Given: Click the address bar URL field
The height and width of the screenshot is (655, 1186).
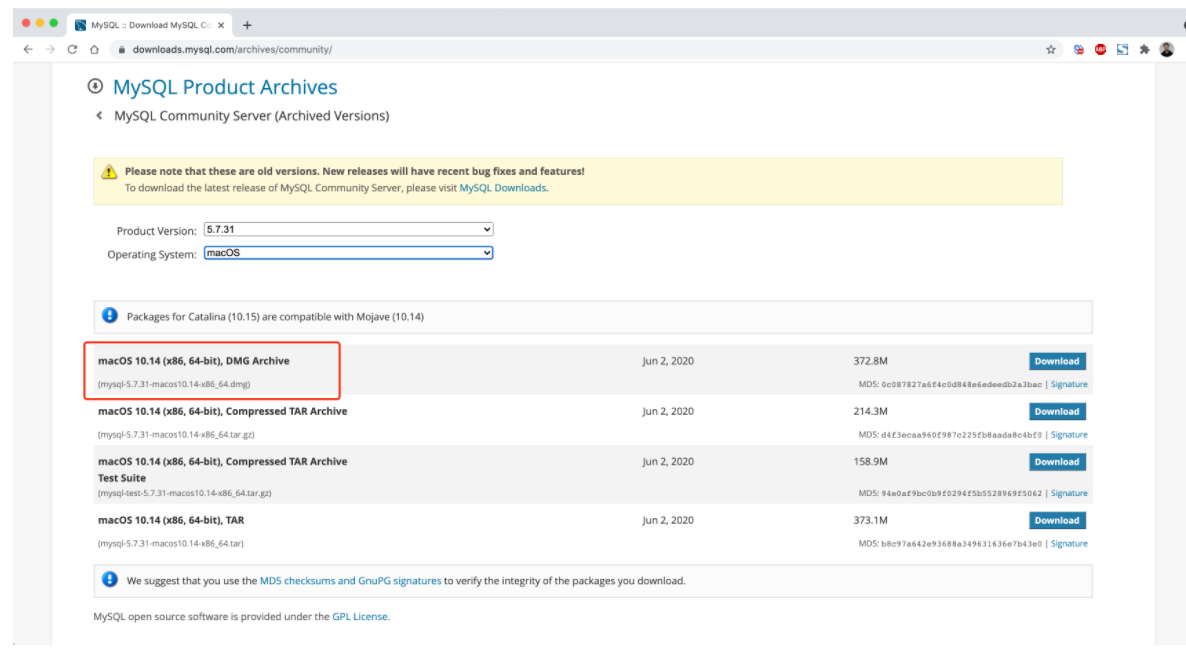Looking at the screenshot, I should click(500, 49).
